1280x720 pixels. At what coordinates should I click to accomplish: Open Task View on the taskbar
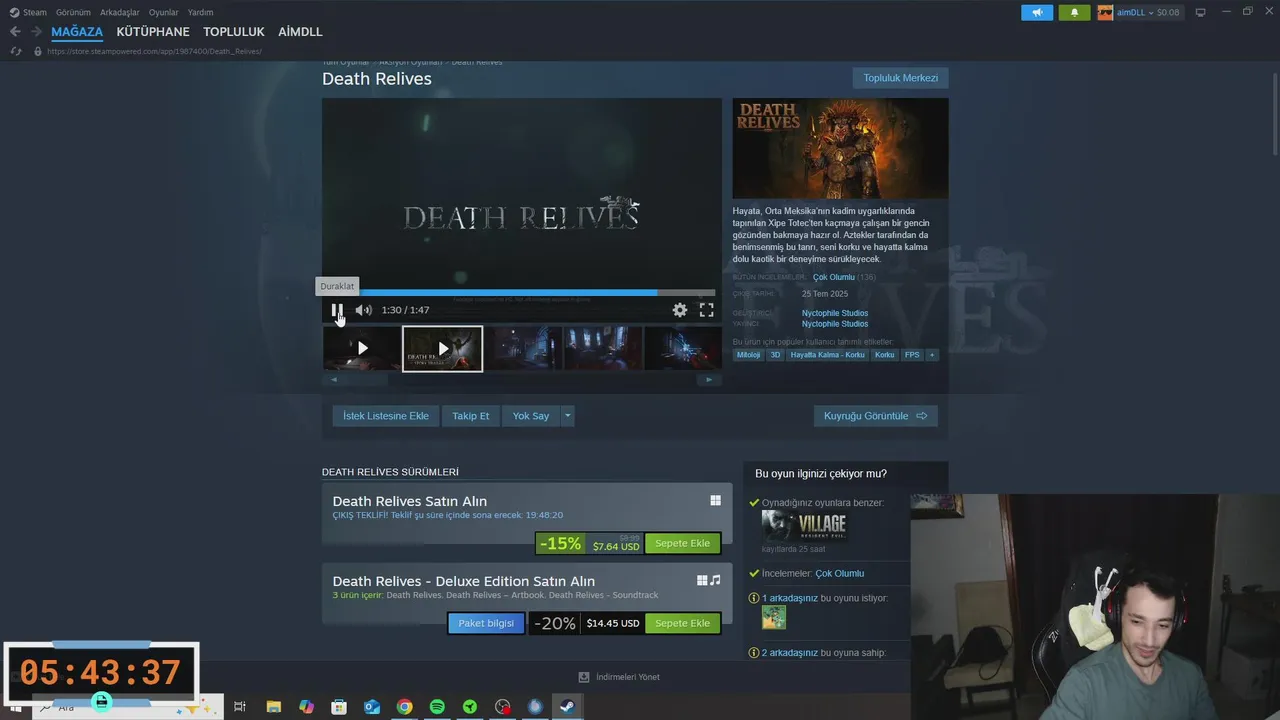pos(240,707)
